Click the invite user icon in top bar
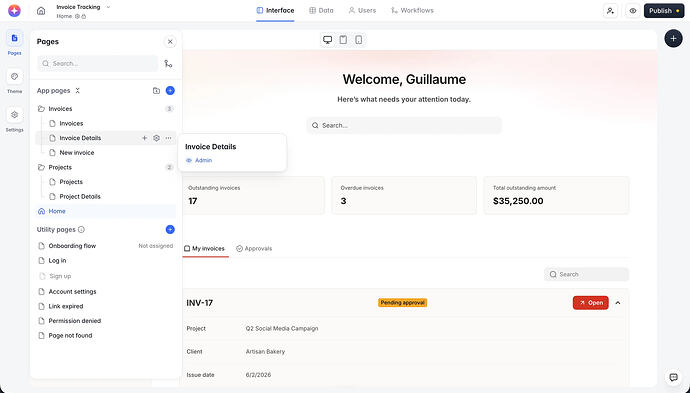690x393 pixels. 610,11
